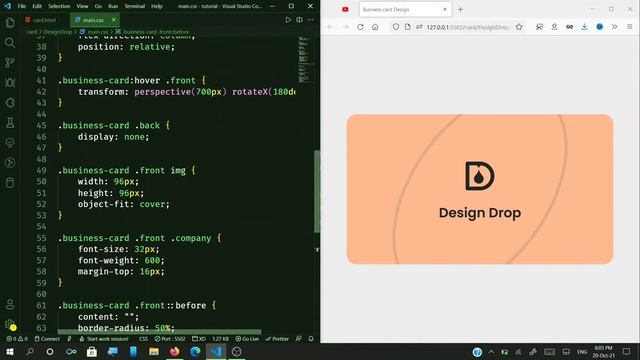The image size is (640, 360).
Task: Click the Design Drop business card
Action: point(480,189)
